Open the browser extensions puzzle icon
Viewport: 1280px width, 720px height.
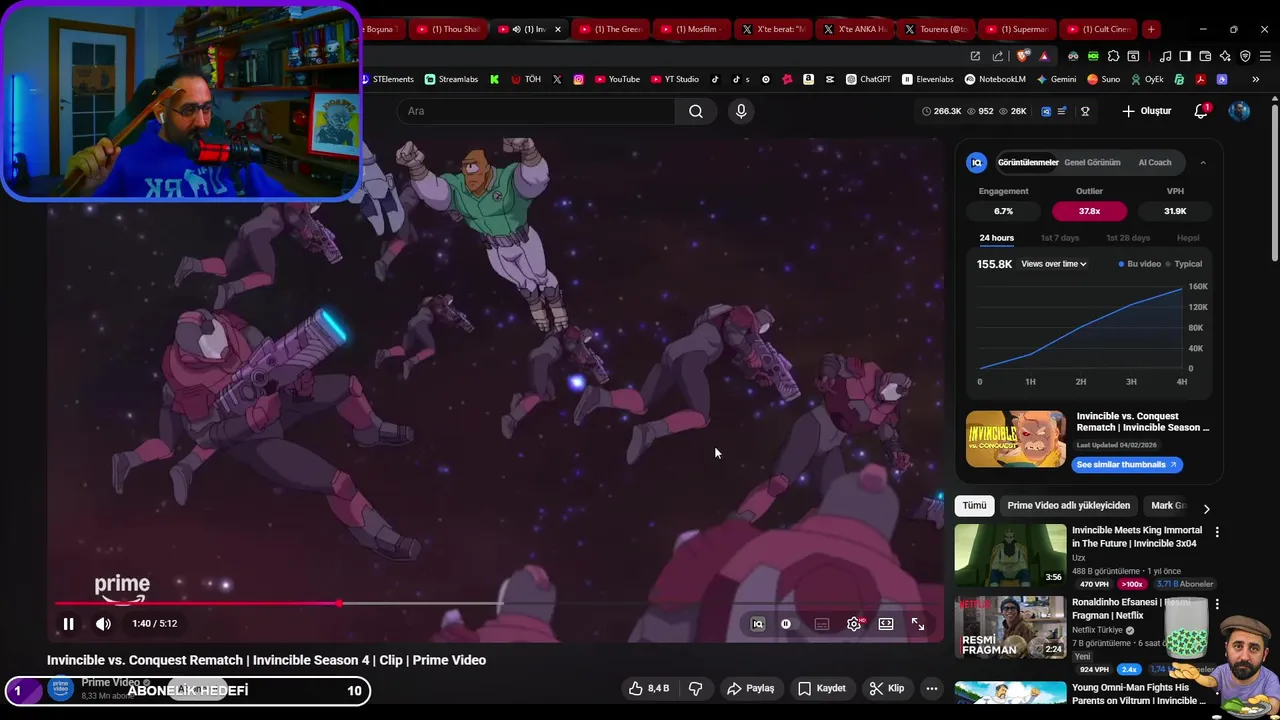pos(1113,56)
